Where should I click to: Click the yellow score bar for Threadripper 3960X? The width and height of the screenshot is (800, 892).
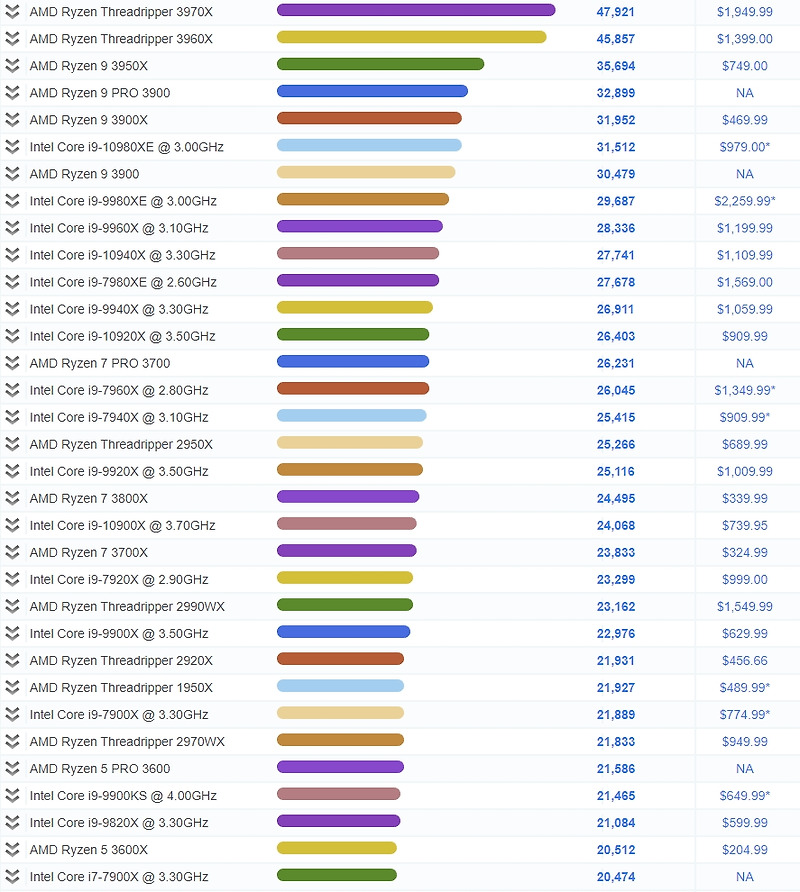[x=410, y=38]
